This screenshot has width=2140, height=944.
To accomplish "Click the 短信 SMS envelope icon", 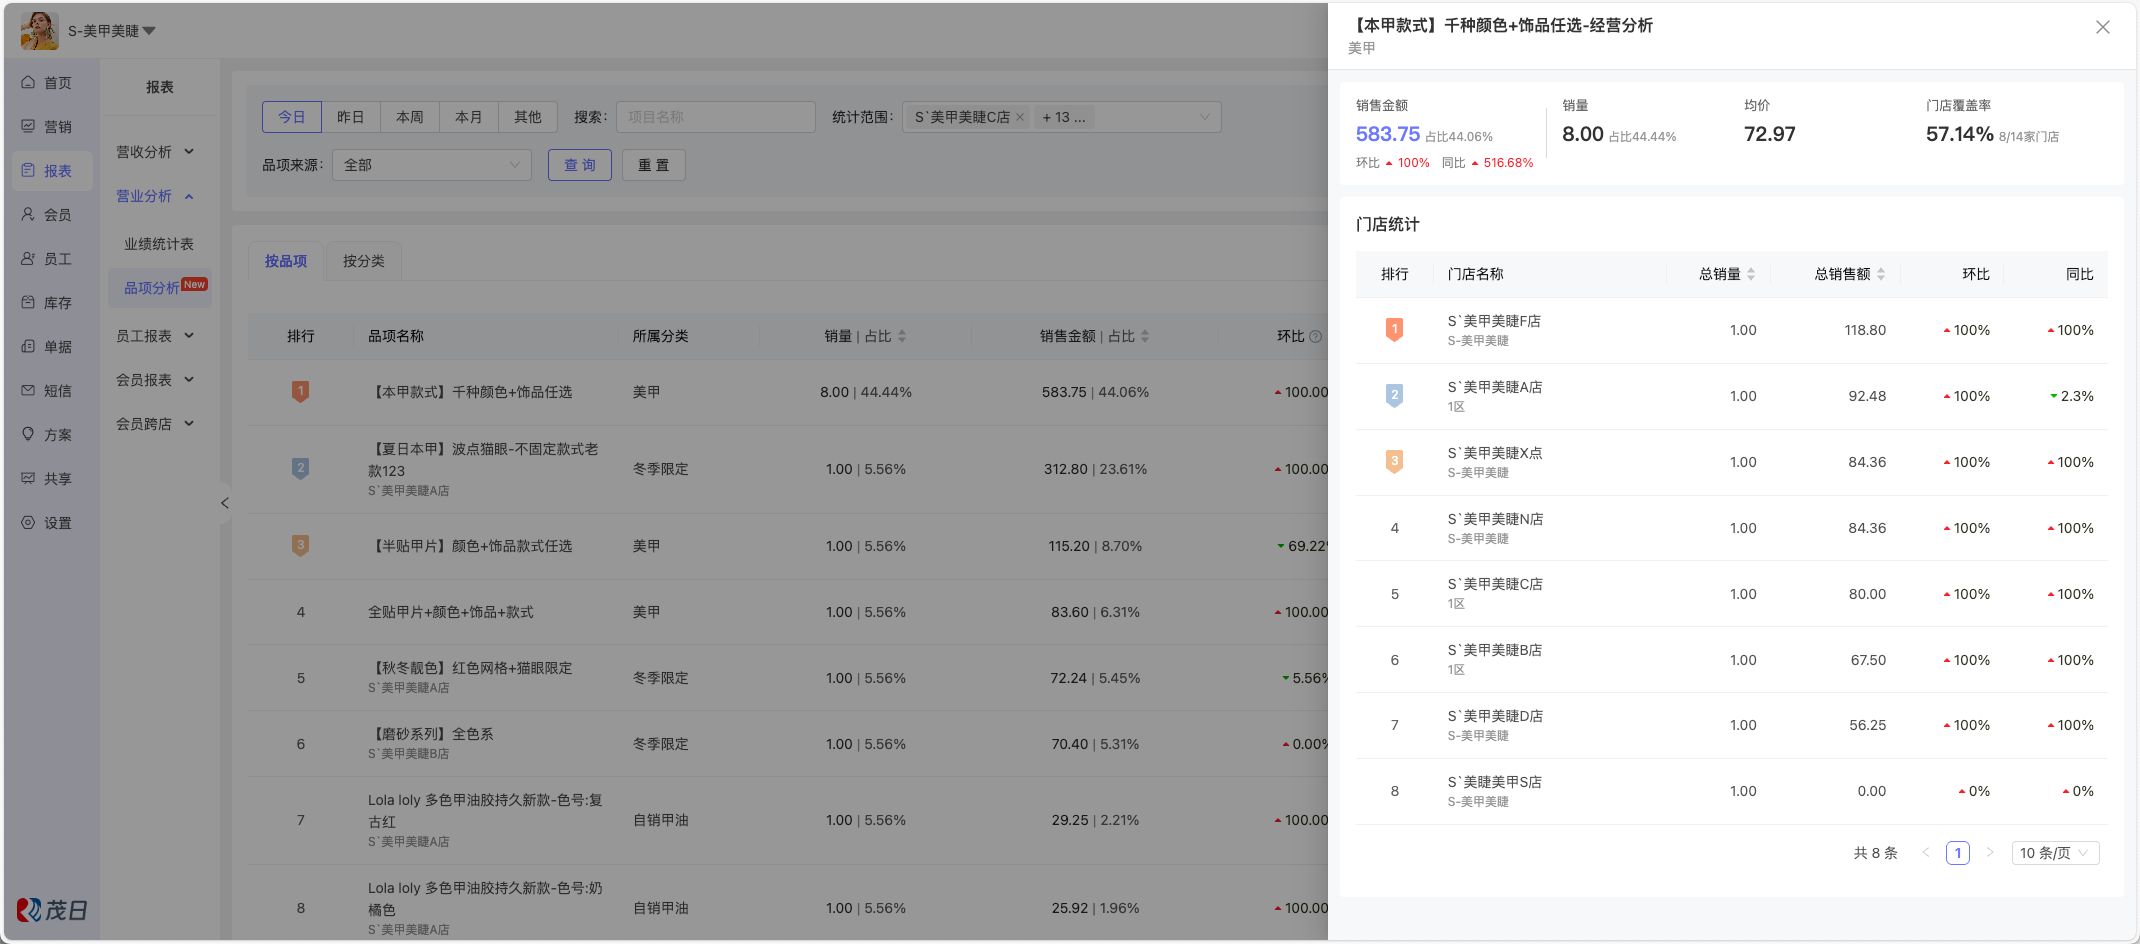I will click(29, 391).
